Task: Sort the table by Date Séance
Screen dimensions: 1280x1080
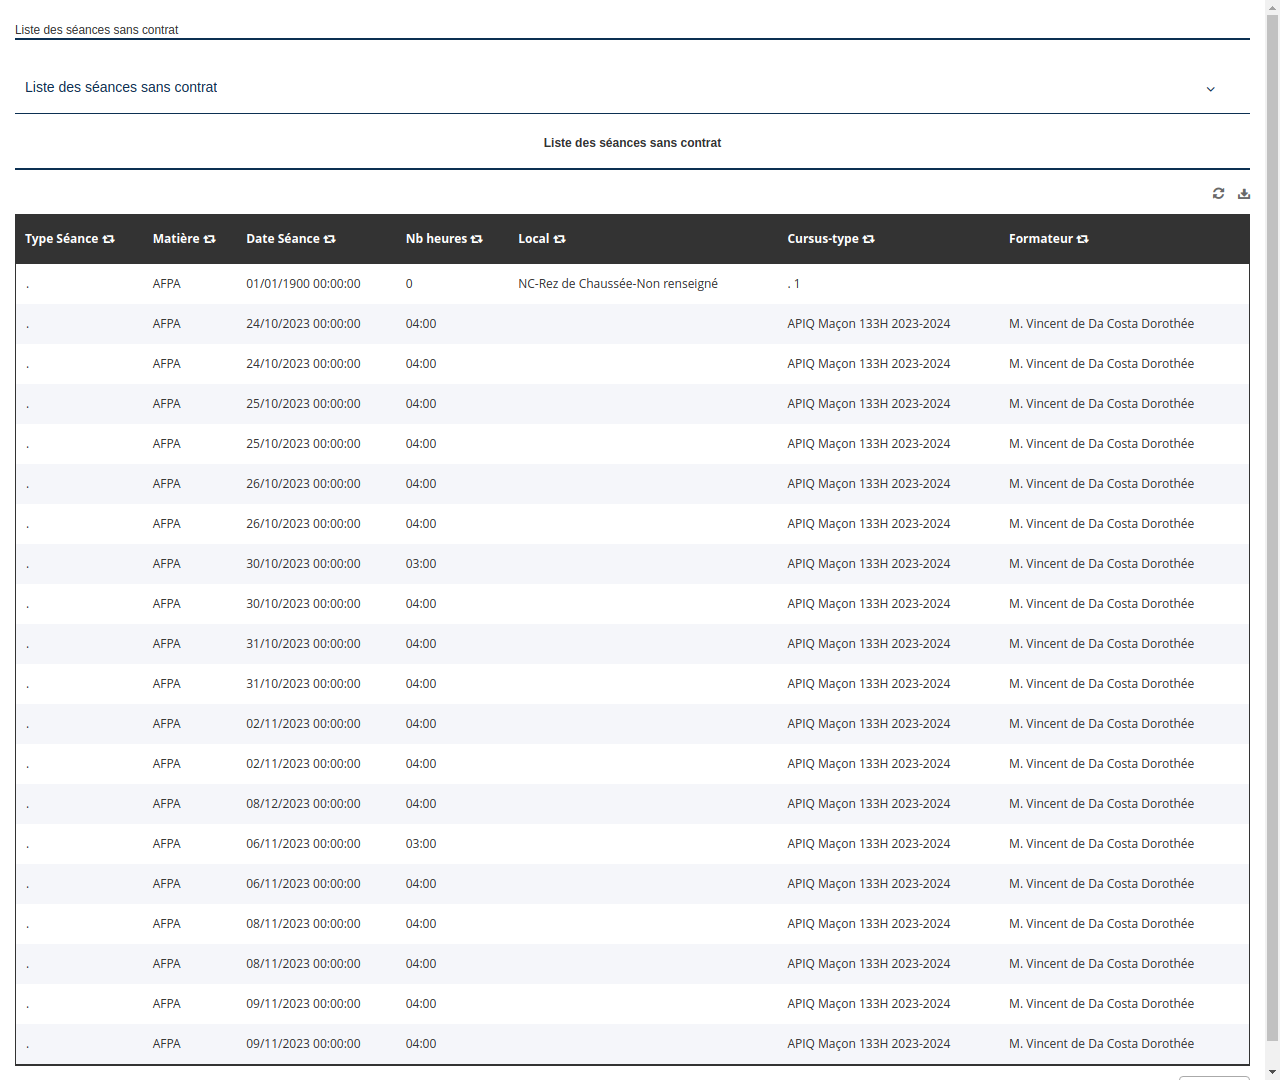Action: click(x=330, y=238)
